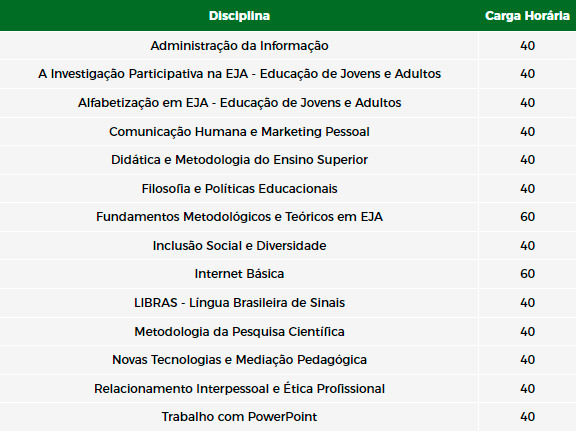Click the 60 hours value for Internet Básica

click(527, 274)
